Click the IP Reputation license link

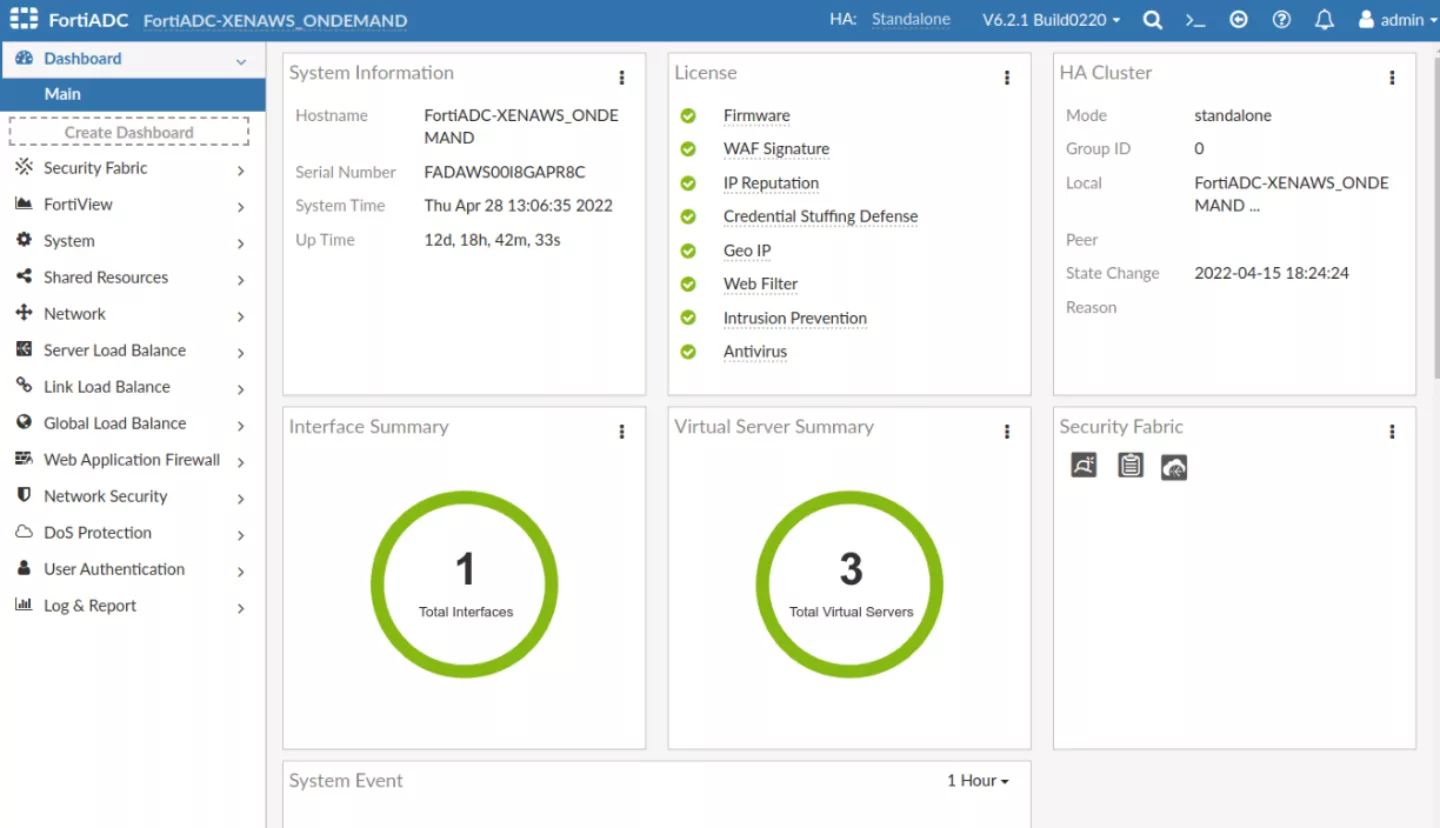[x=771, y=183]
